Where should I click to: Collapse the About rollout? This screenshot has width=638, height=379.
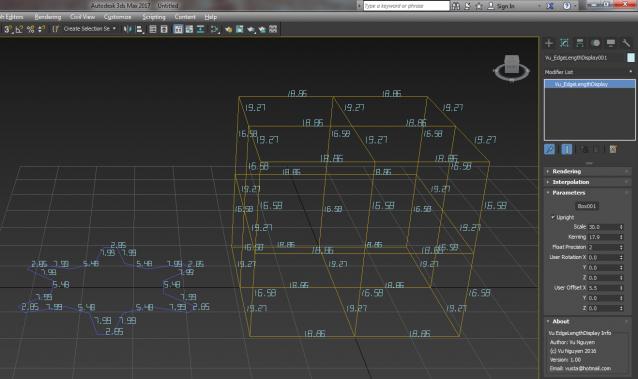point(588,321)
